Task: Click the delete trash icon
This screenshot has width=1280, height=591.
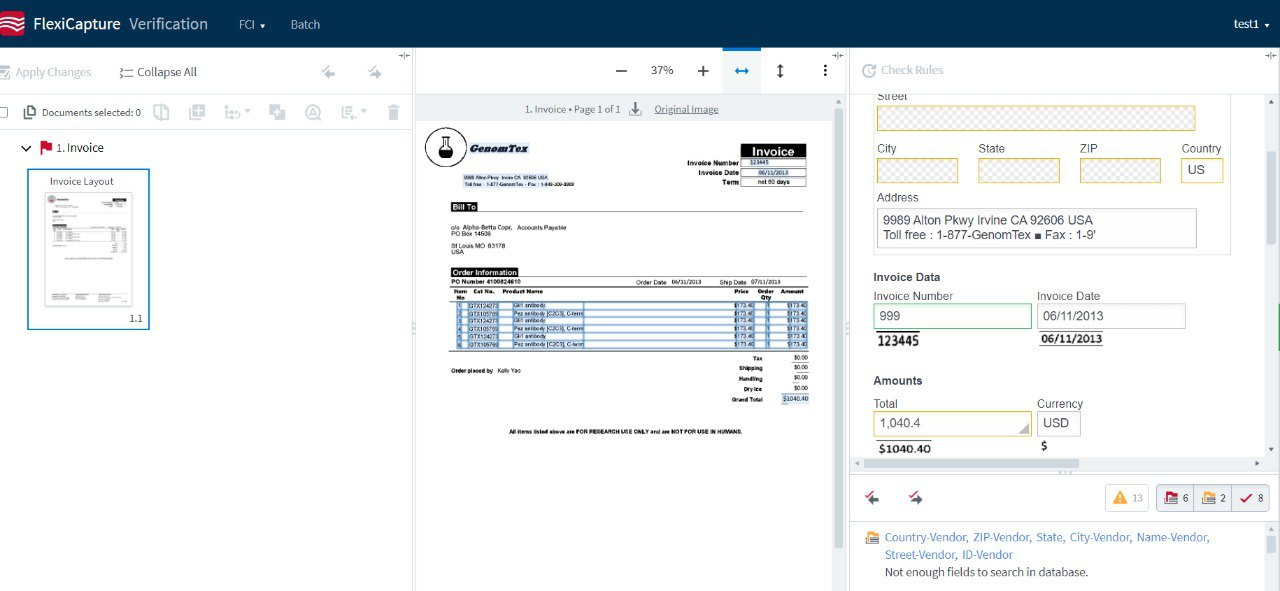Action: point(393,112)
